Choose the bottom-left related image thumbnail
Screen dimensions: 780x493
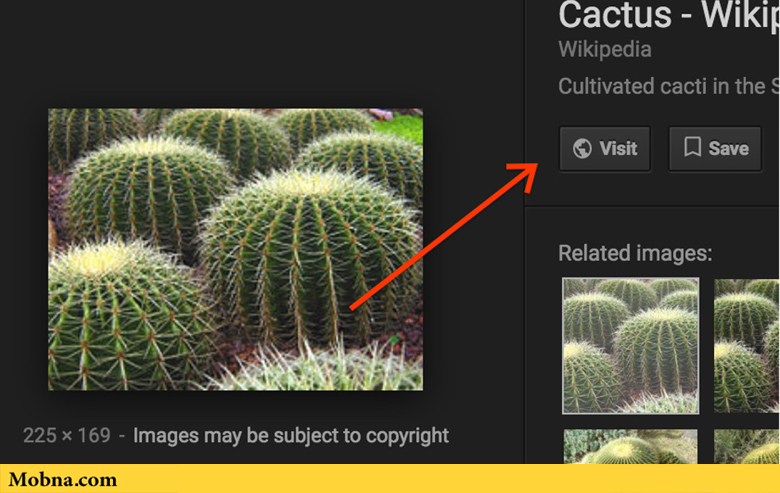tap(630, 447)
